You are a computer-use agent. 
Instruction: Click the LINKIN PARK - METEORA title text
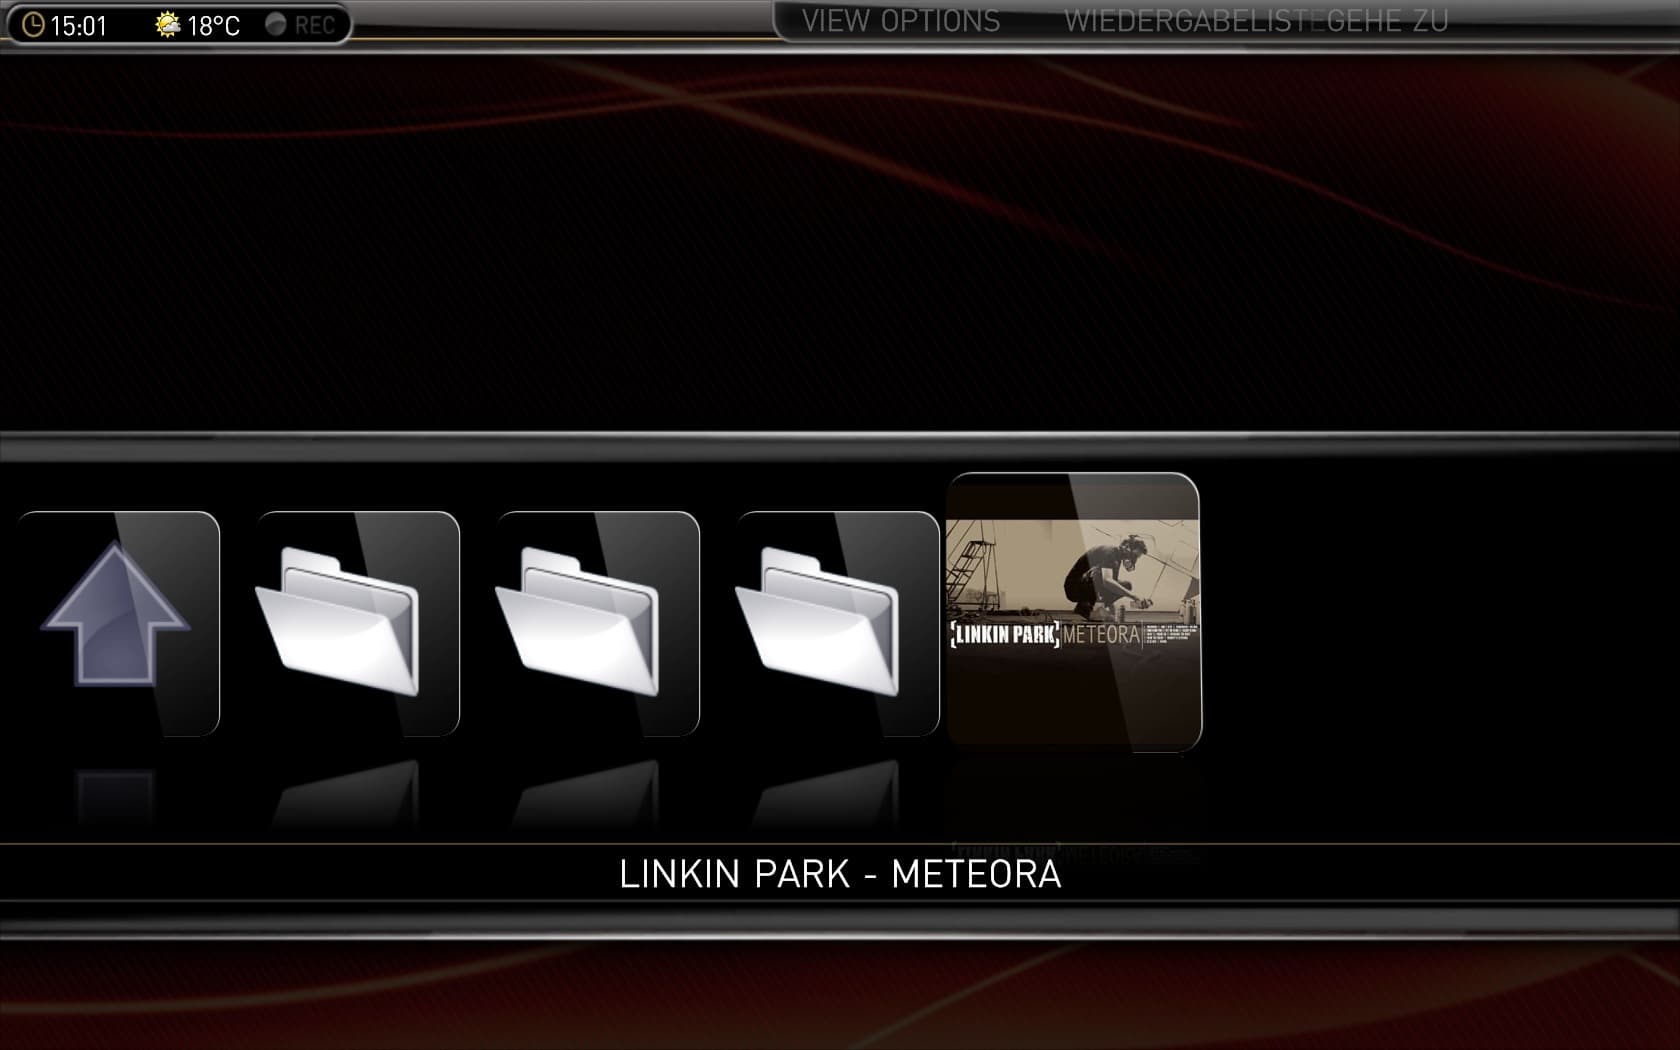tap(840, 874)
